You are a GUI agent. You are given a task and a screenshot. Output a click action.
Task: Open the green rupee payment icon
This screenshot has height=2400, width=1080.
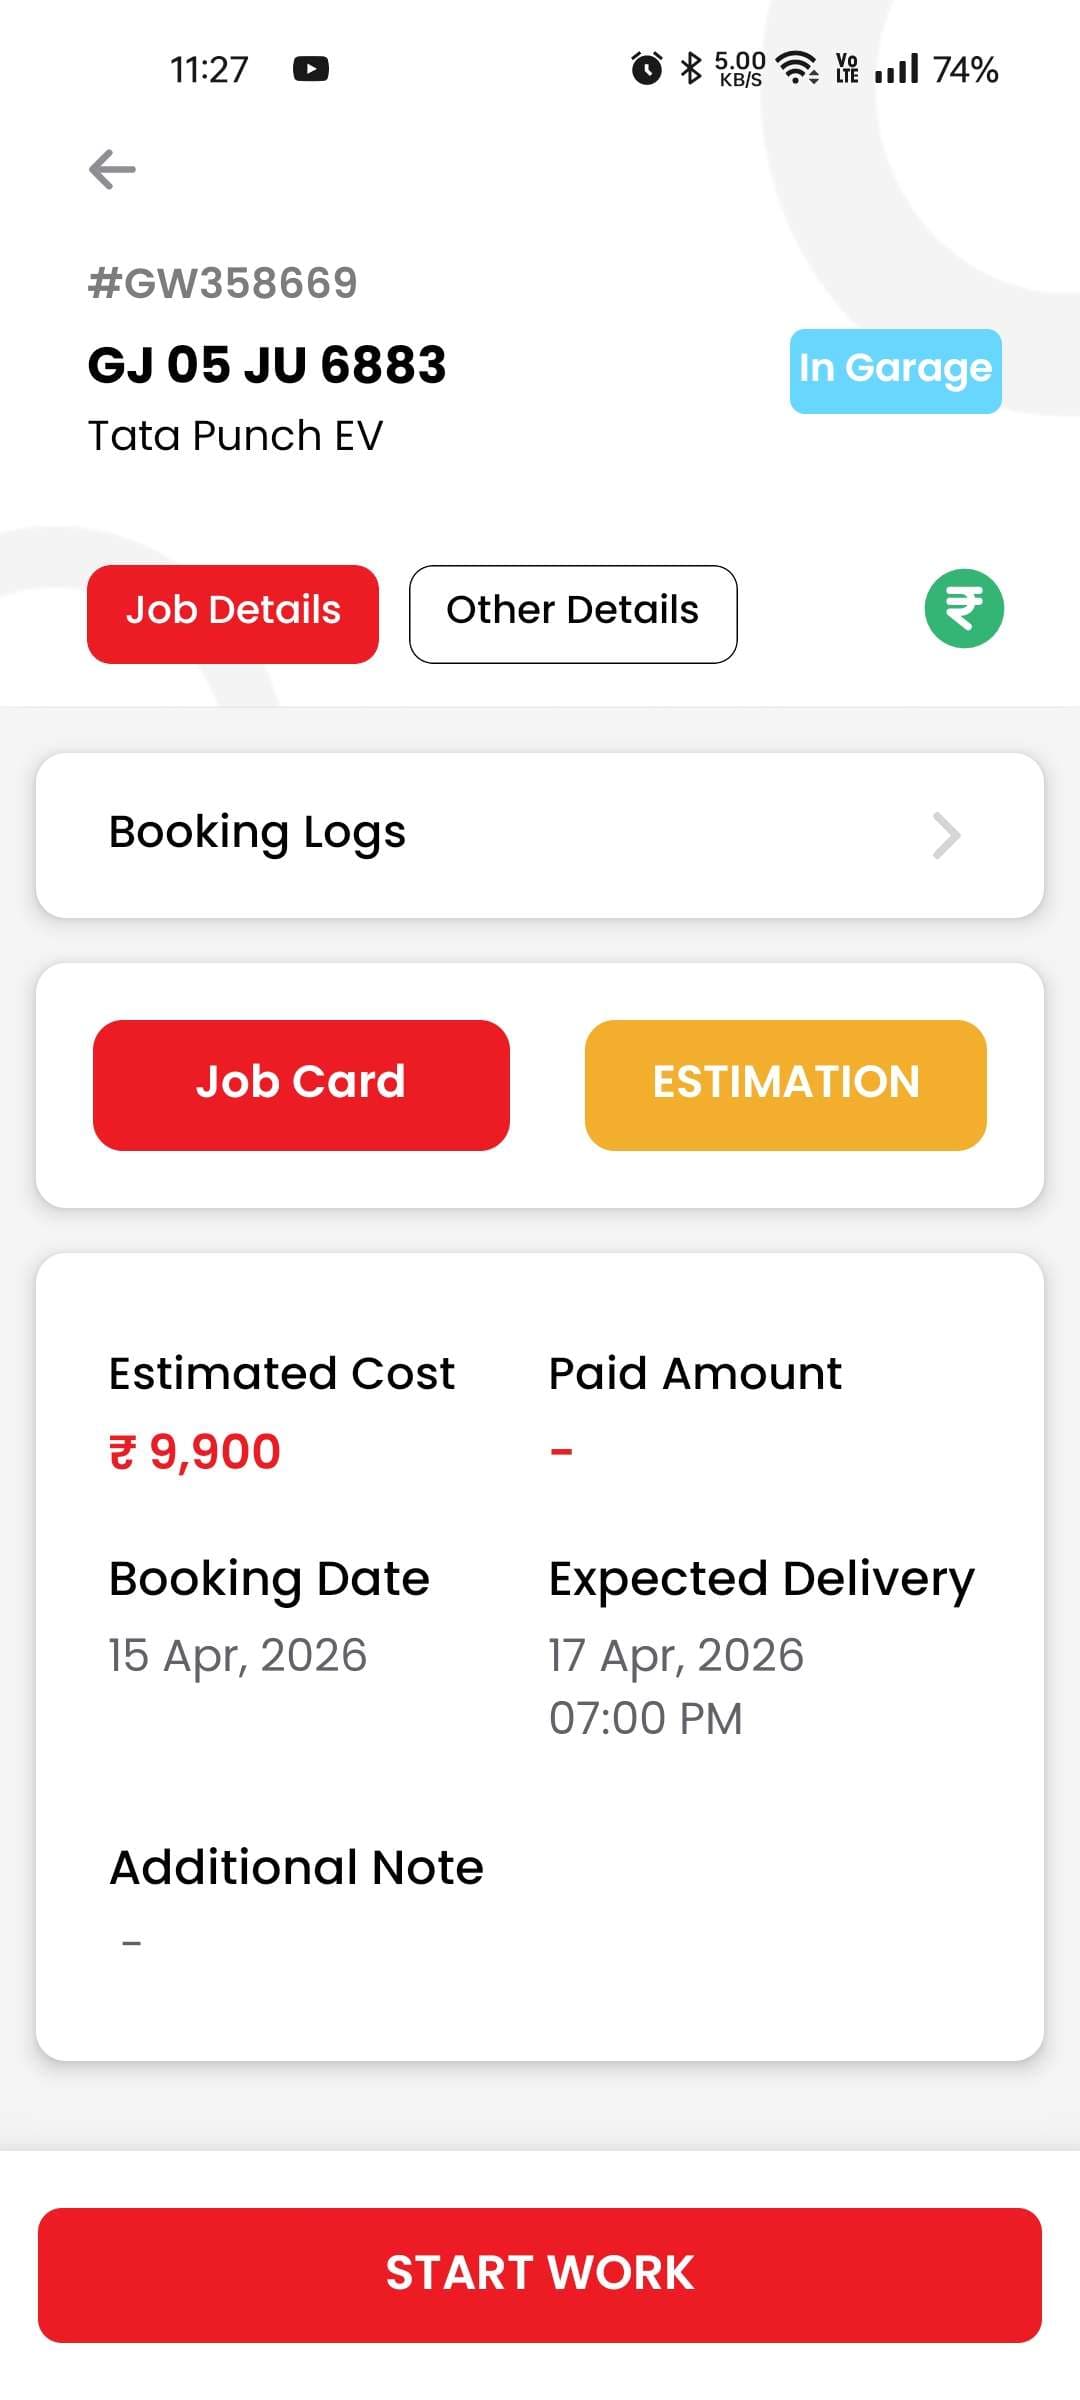click(x=963, y=609)
